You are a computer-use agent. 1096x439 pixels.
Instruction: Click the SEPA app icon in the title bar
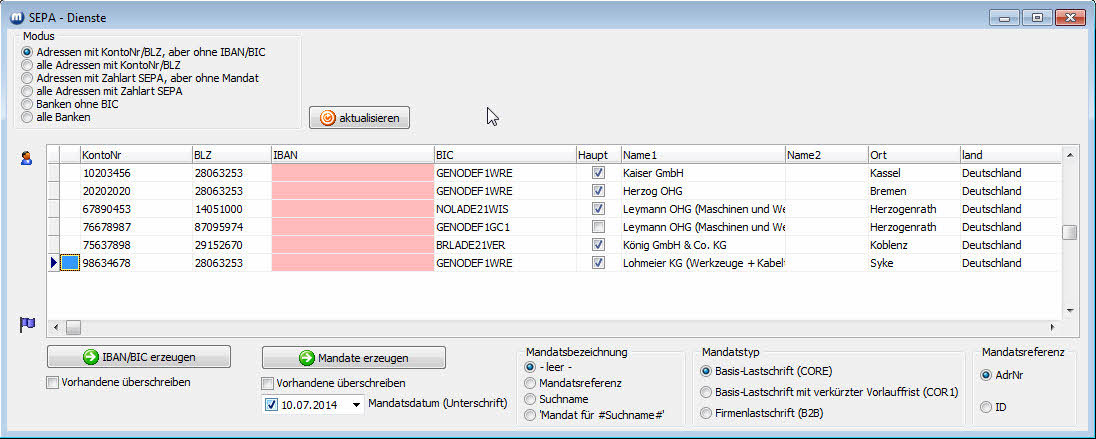[x=16, y=17]
